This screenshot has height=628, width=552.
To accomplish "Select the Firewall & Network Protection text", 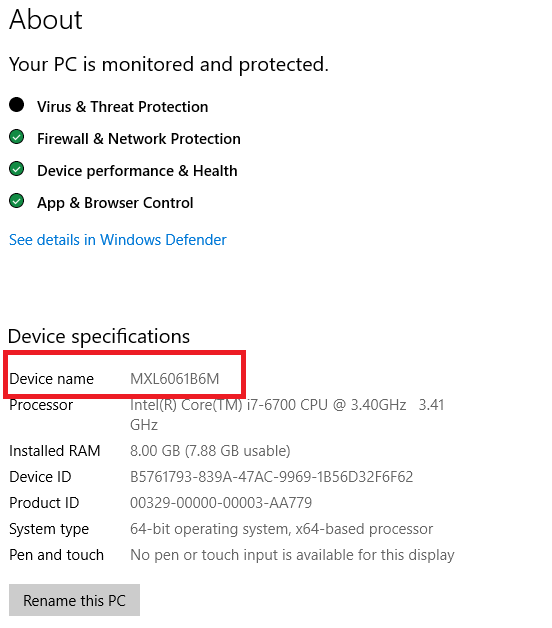I will point(139,139).
